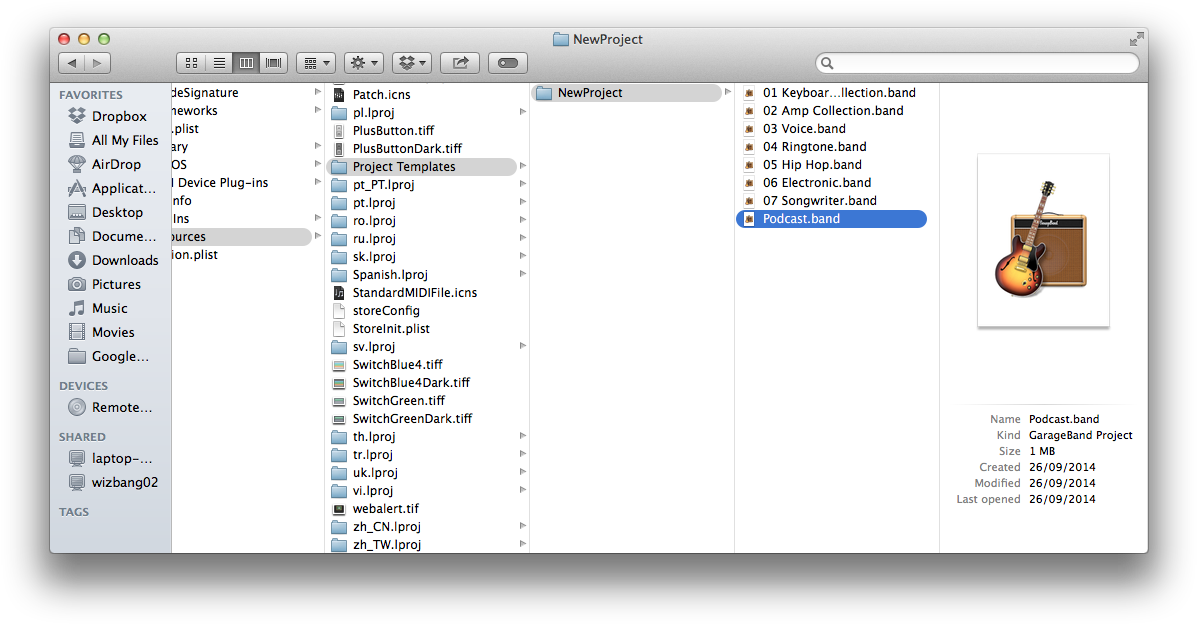The height and width of the screenshot is (624, 1197).
Task: Switch to Cover Flow view
Action: (x=273, y=63)
